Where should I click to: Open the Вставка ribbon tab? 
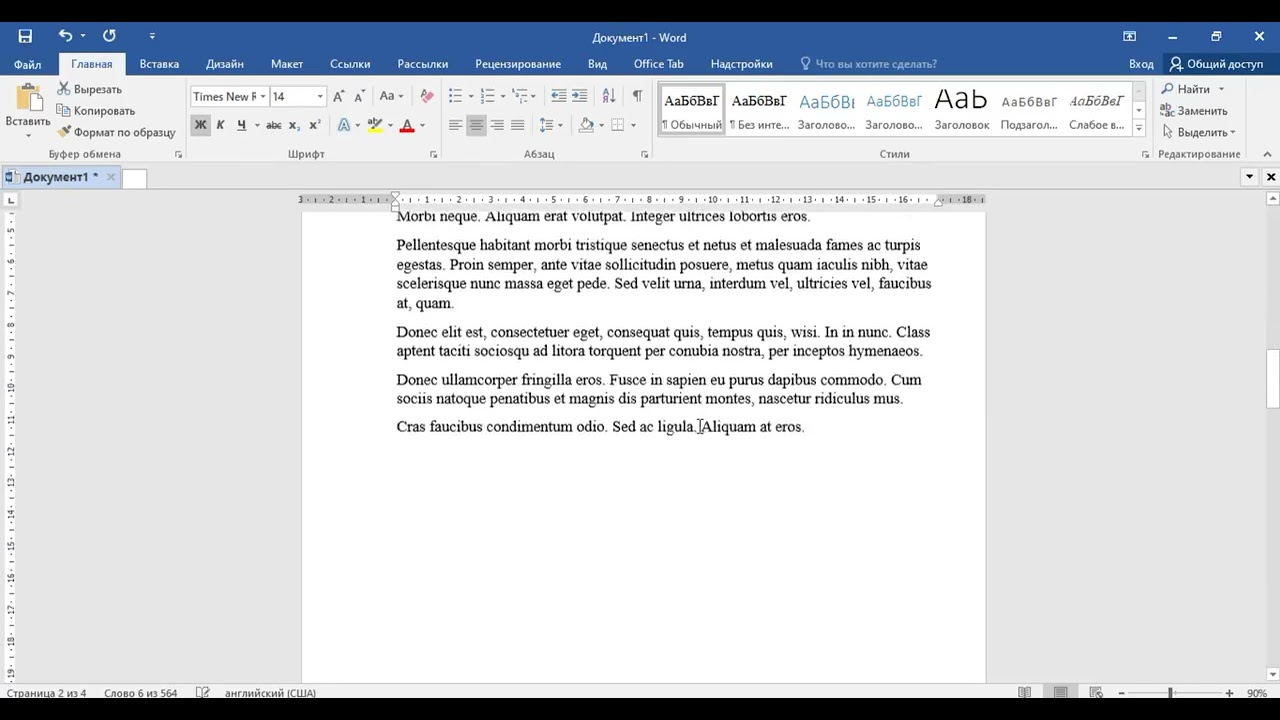tap(159, 64)
